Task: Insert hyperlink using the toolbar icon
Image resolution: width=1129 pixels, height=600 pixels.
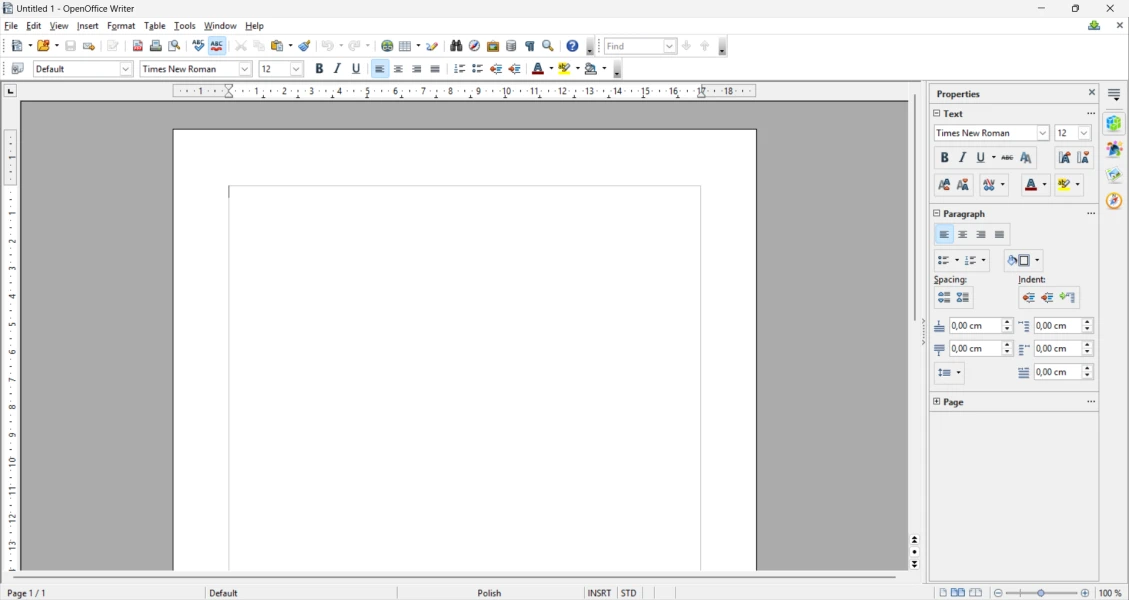Action: tap(387, 46)
